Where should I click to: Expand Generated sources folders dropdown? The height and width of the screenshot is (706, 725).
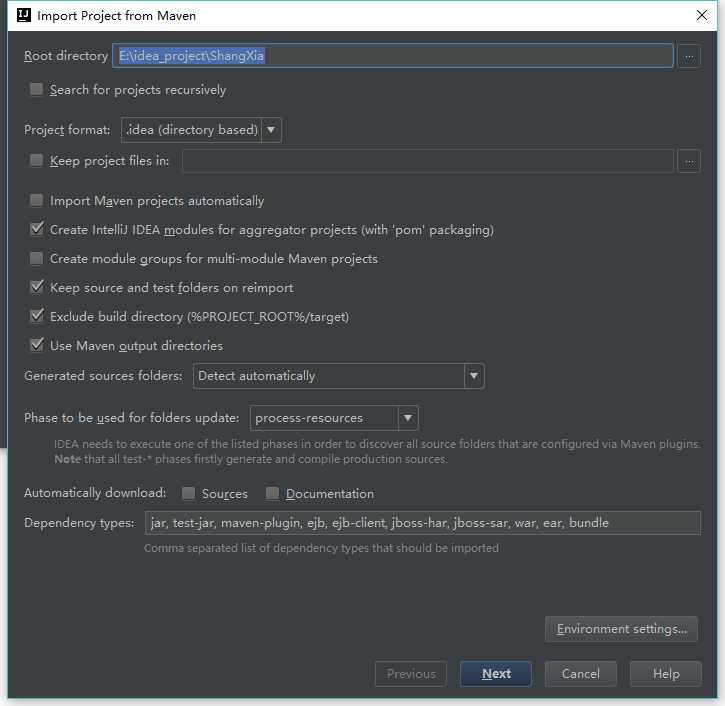tap(338, 376)
